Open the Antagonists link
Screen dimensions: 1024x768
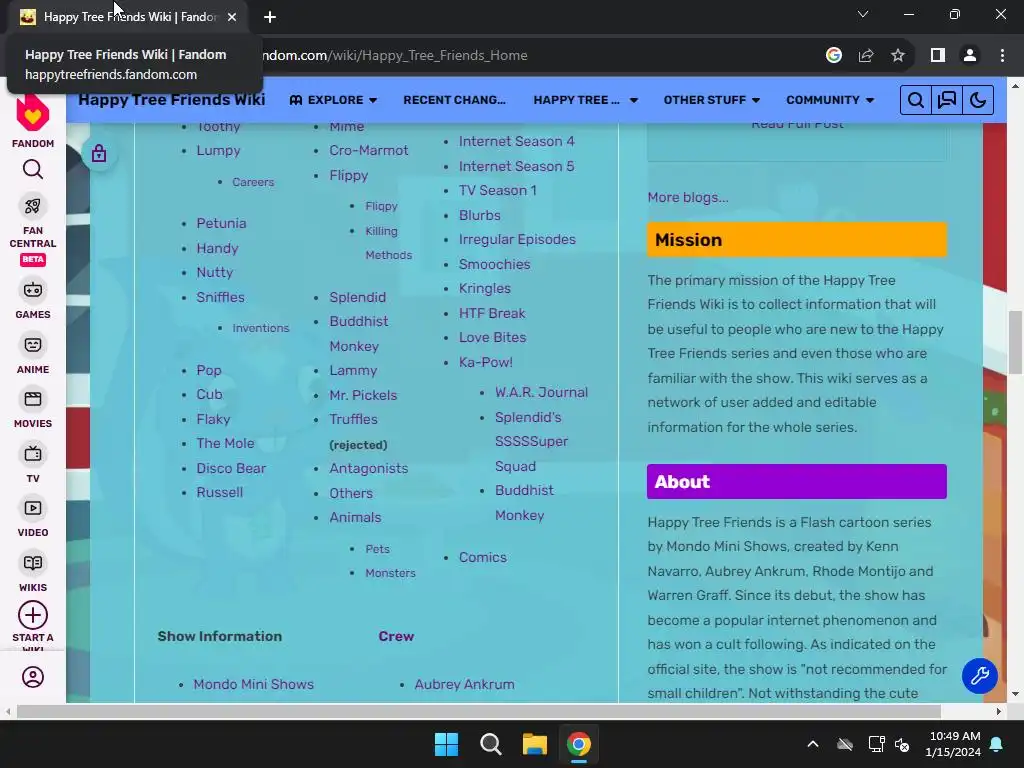click(x=368, y=468)
